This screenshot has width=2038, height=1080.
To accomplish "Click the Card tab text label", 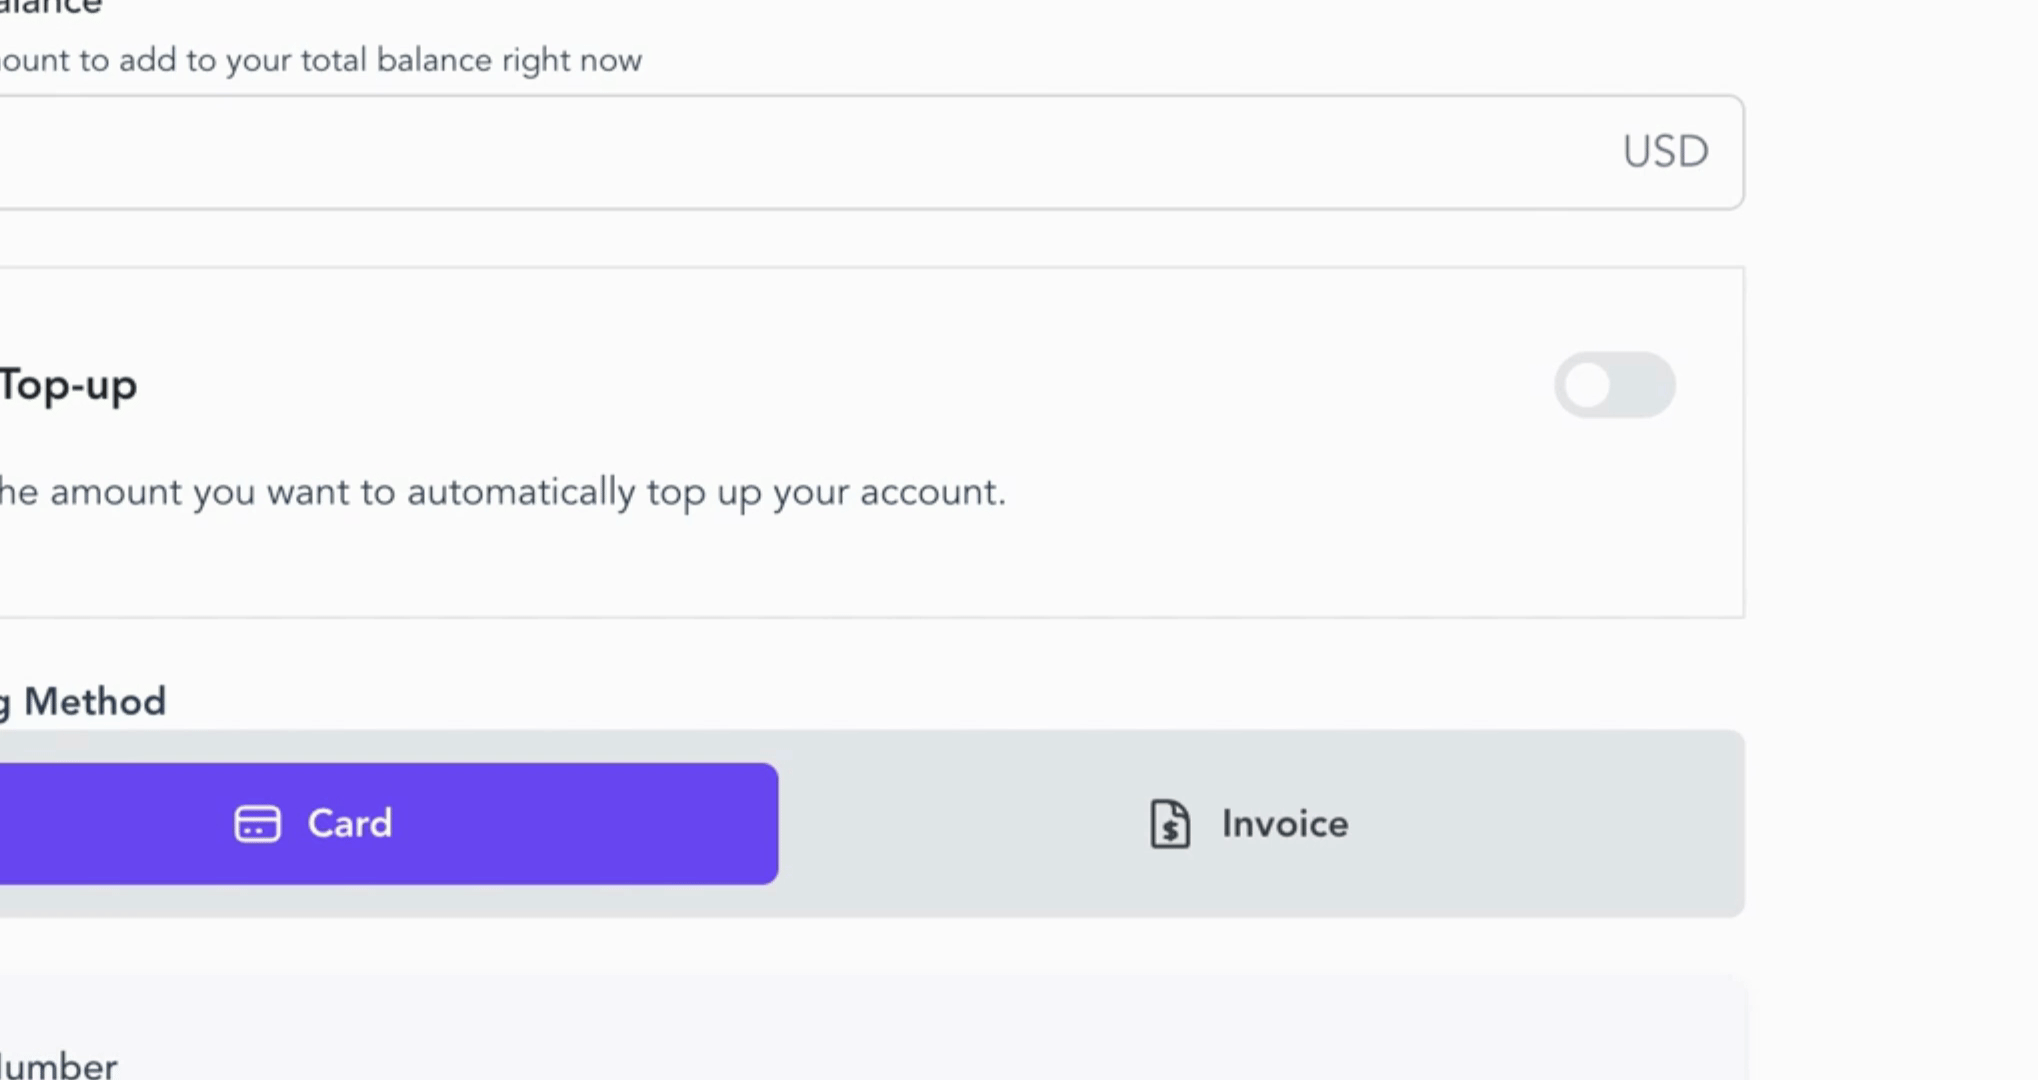I will tap(349, 824).
